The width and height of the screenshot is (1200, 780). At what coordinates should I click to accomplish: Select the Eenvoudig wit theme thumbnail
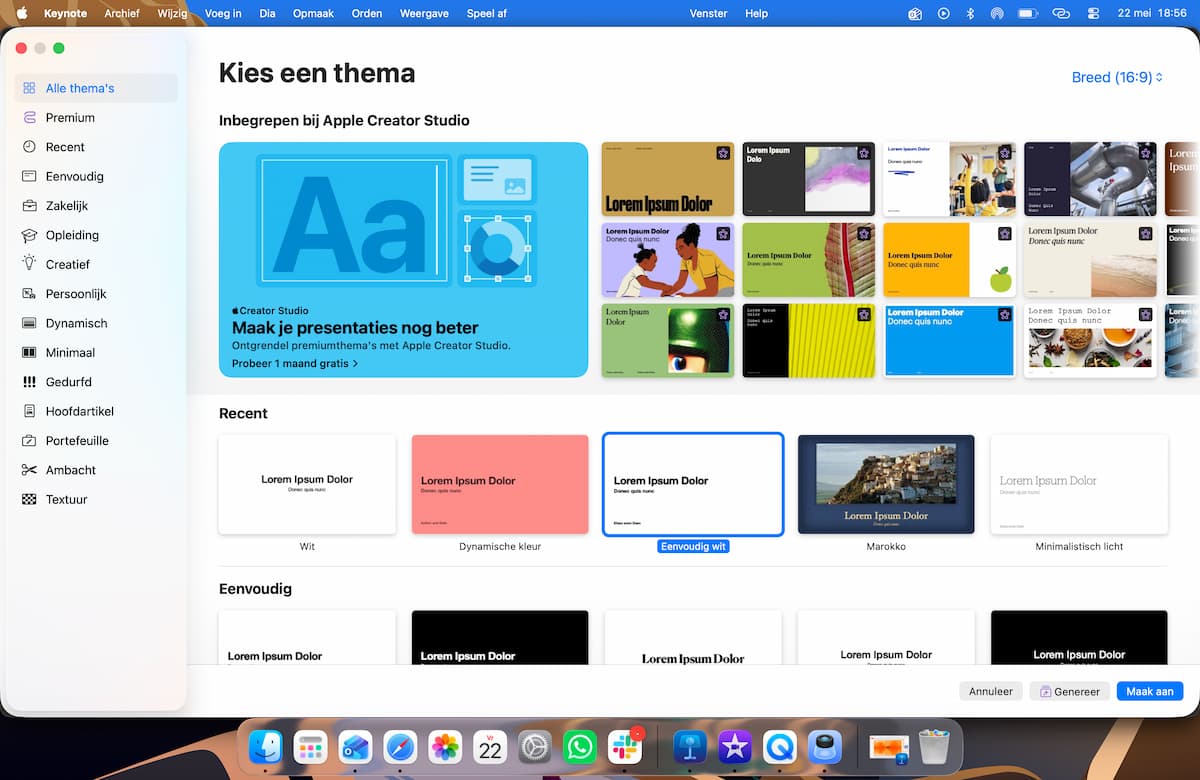tap(693, 484)
